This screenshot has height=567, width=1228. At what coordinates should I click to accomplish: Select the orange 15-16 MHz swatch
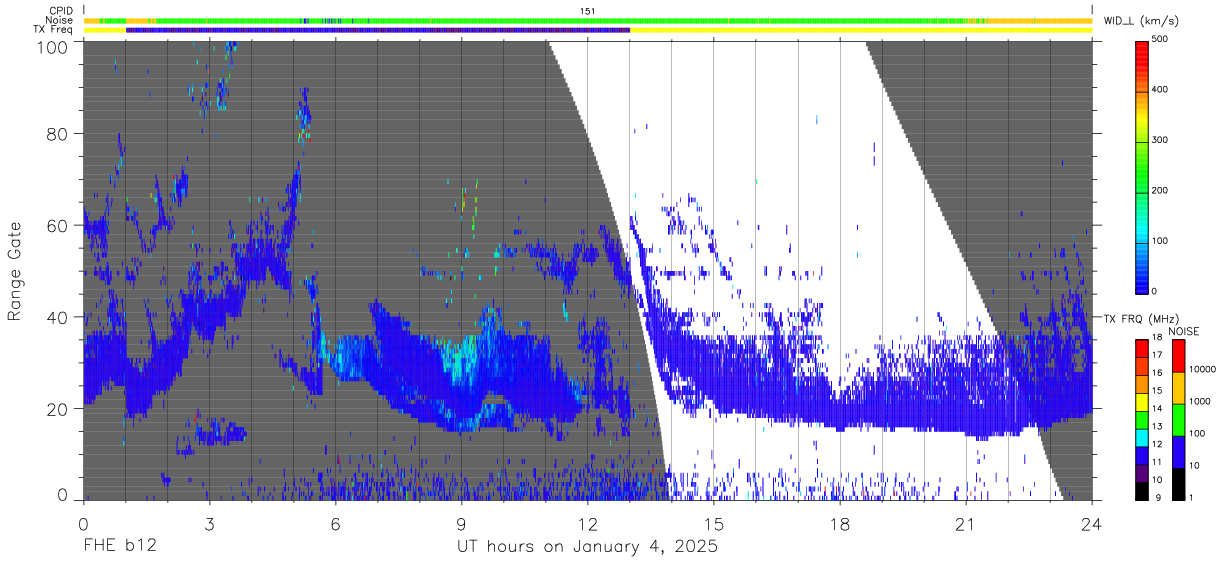click(x=1141, y=384)
